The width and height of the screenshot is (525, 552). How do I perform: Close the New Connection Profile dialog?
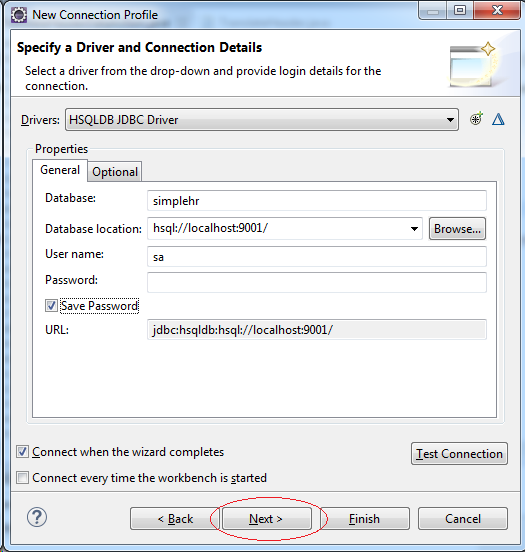(497, 10)
